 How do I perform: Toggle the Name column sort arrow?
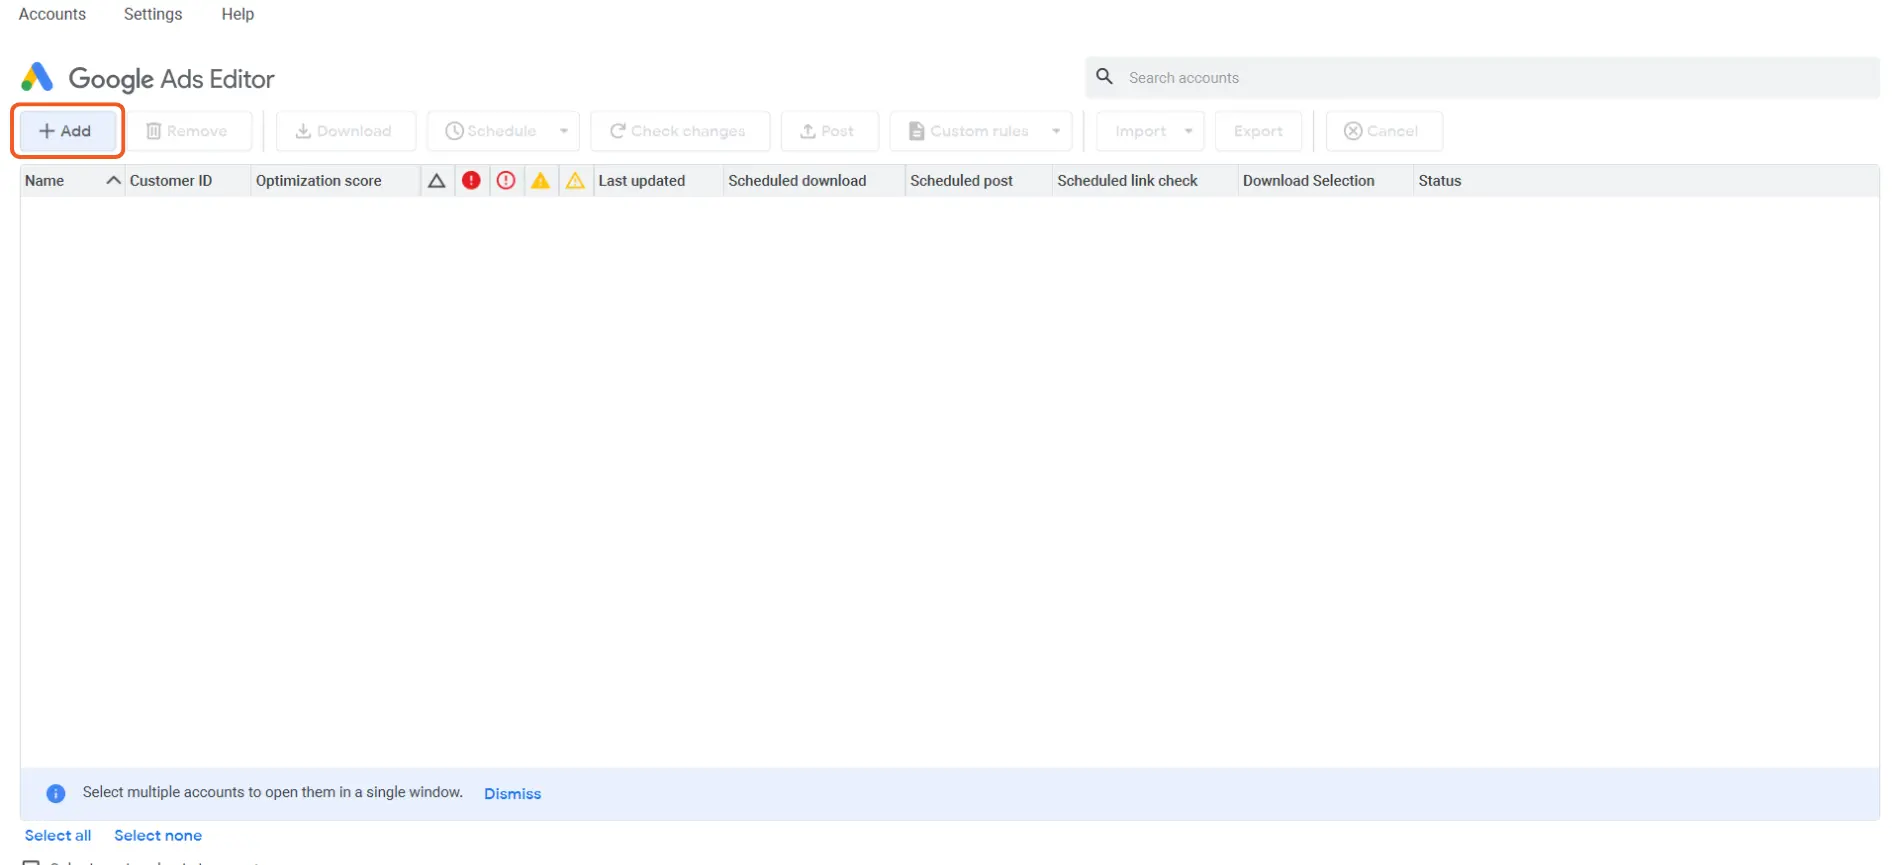[x=113, y=180]
